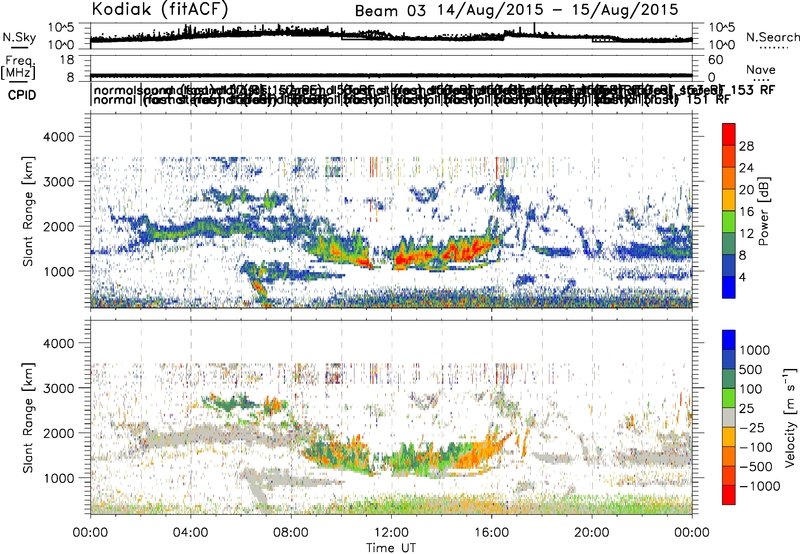Pick the red bottom Velocity segment below -1000
The width and height of the screenshot is (800, 554).
pos(729,495)
